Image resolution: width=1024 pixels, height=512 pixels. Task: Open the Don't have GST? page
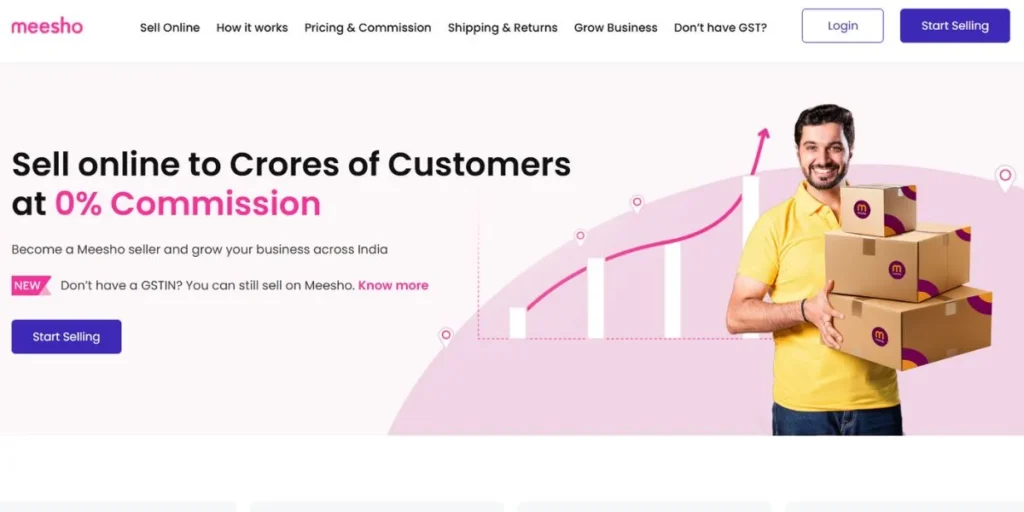720,27
